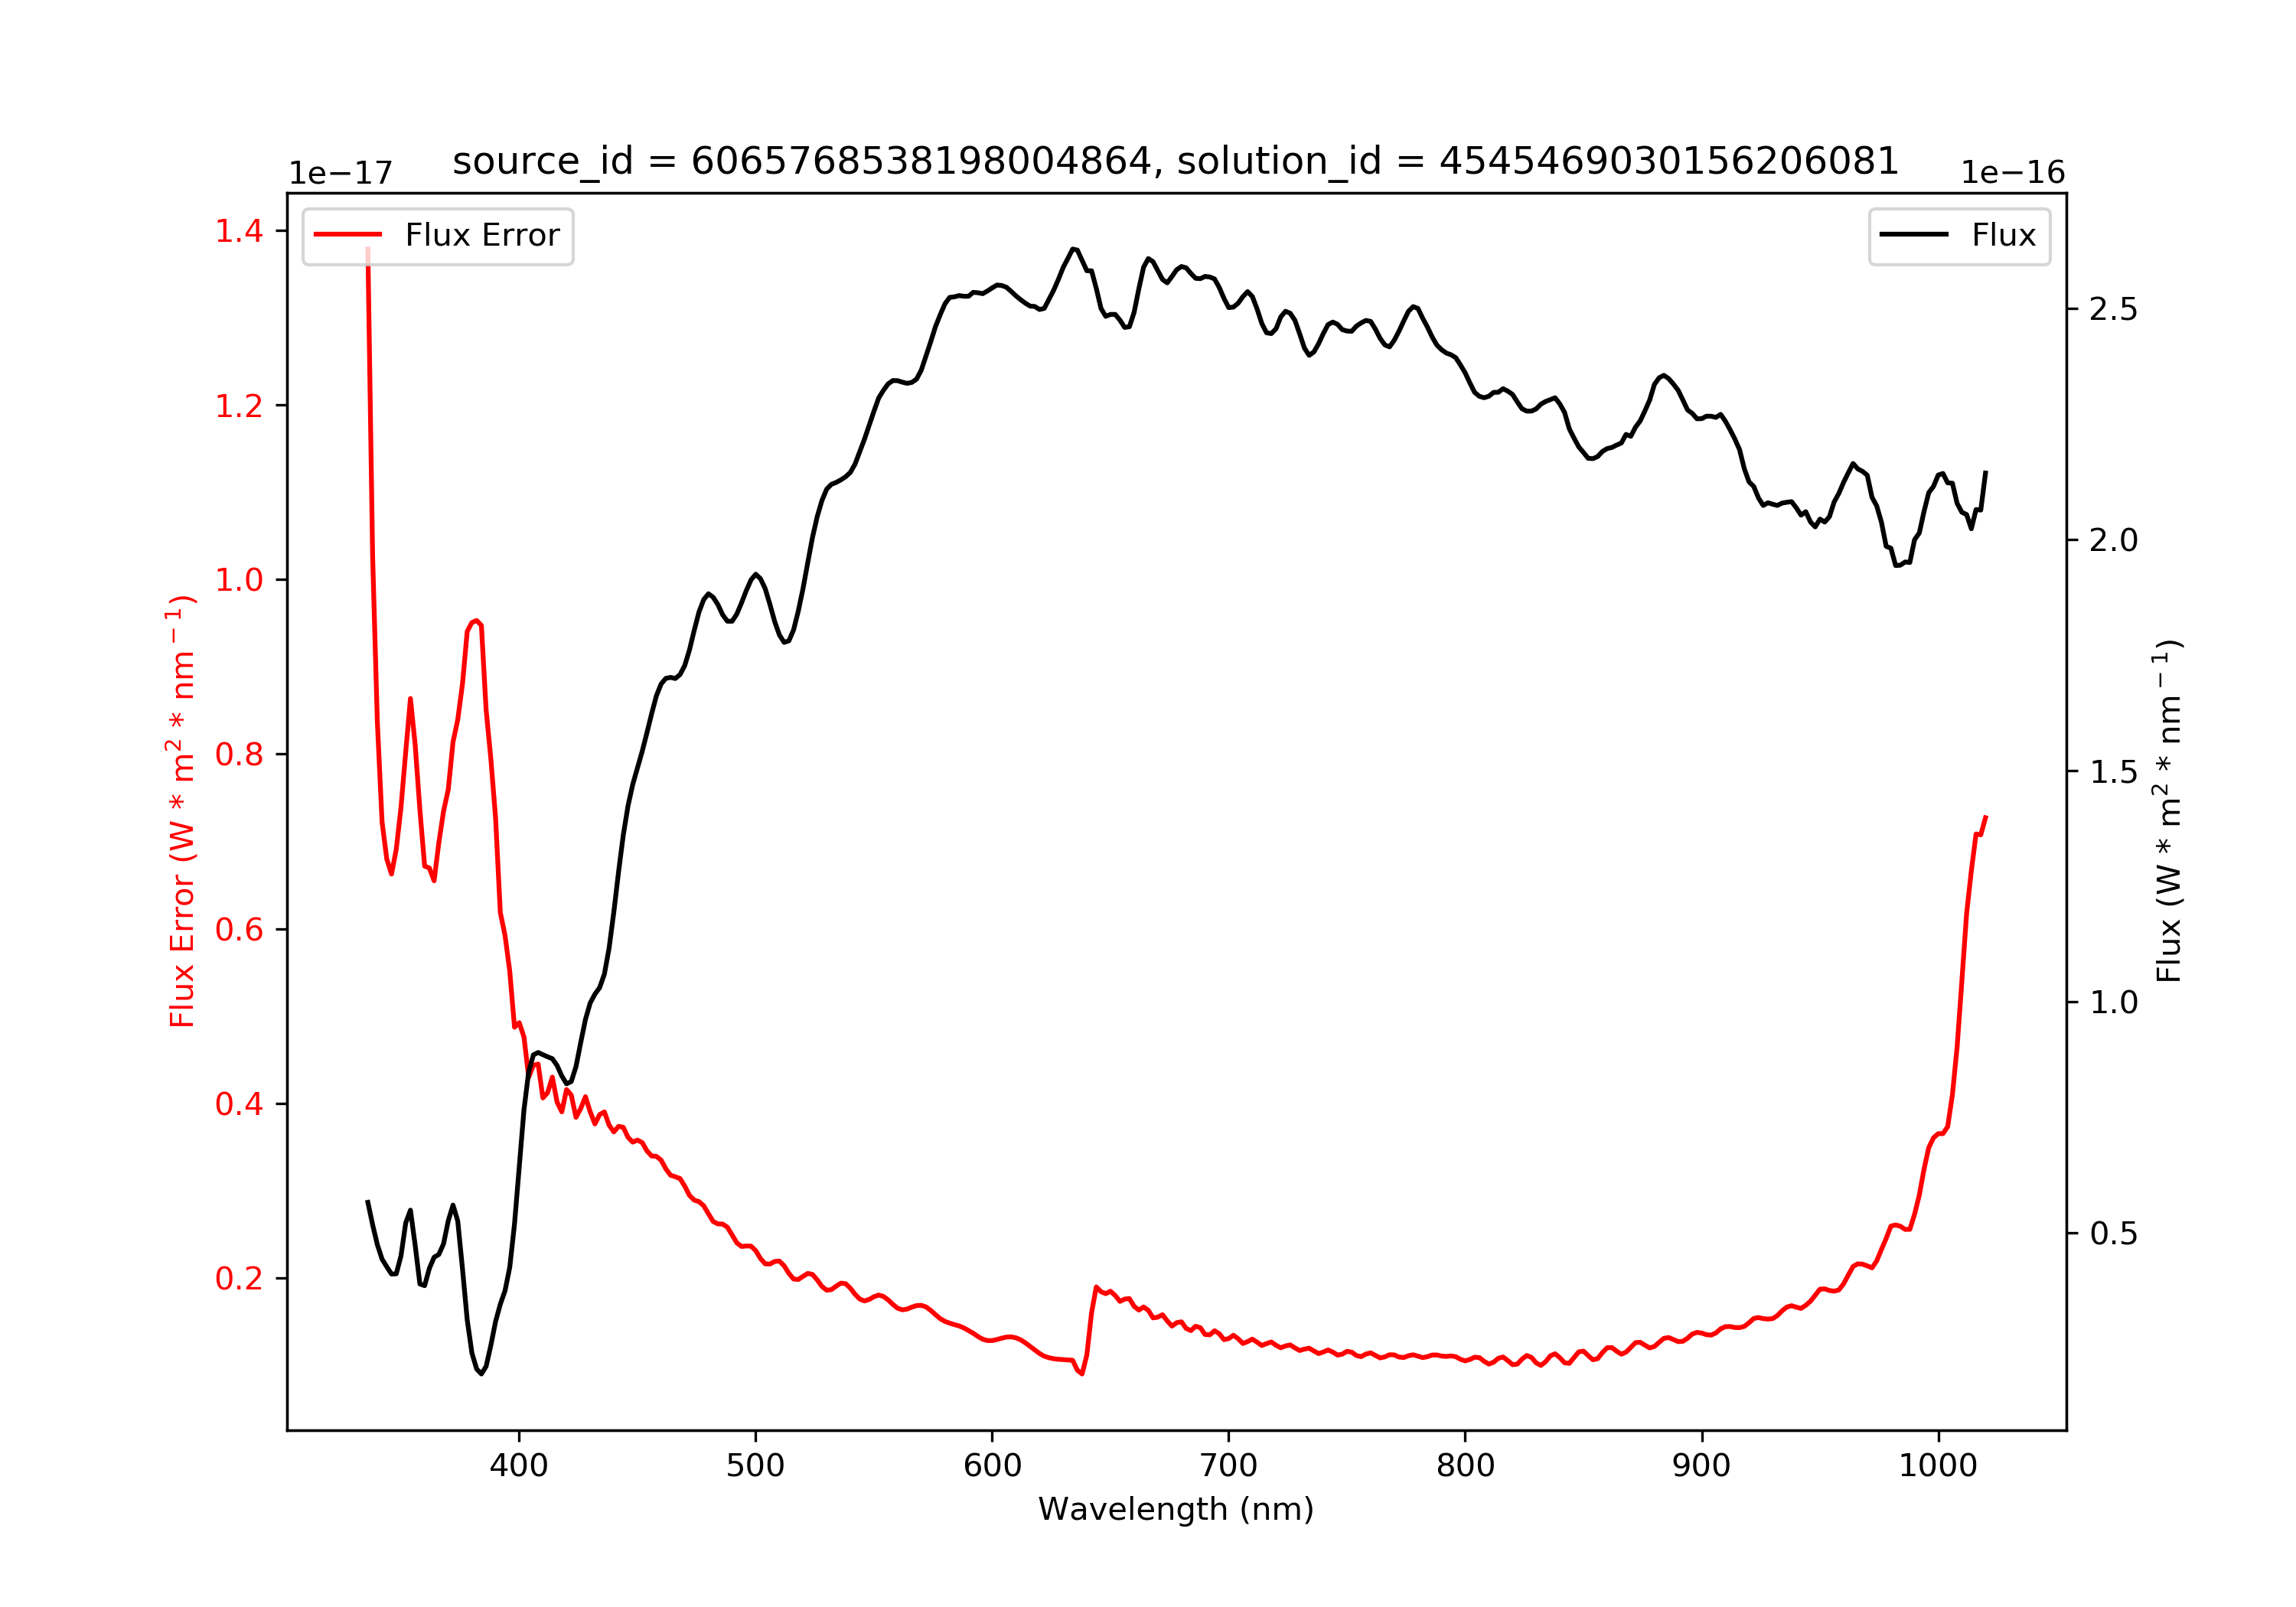Screen dimensions: 2296x1607
Task: Click the 600 wavelength tick label
Action: pyautogui.click(x=992, y=1465)
